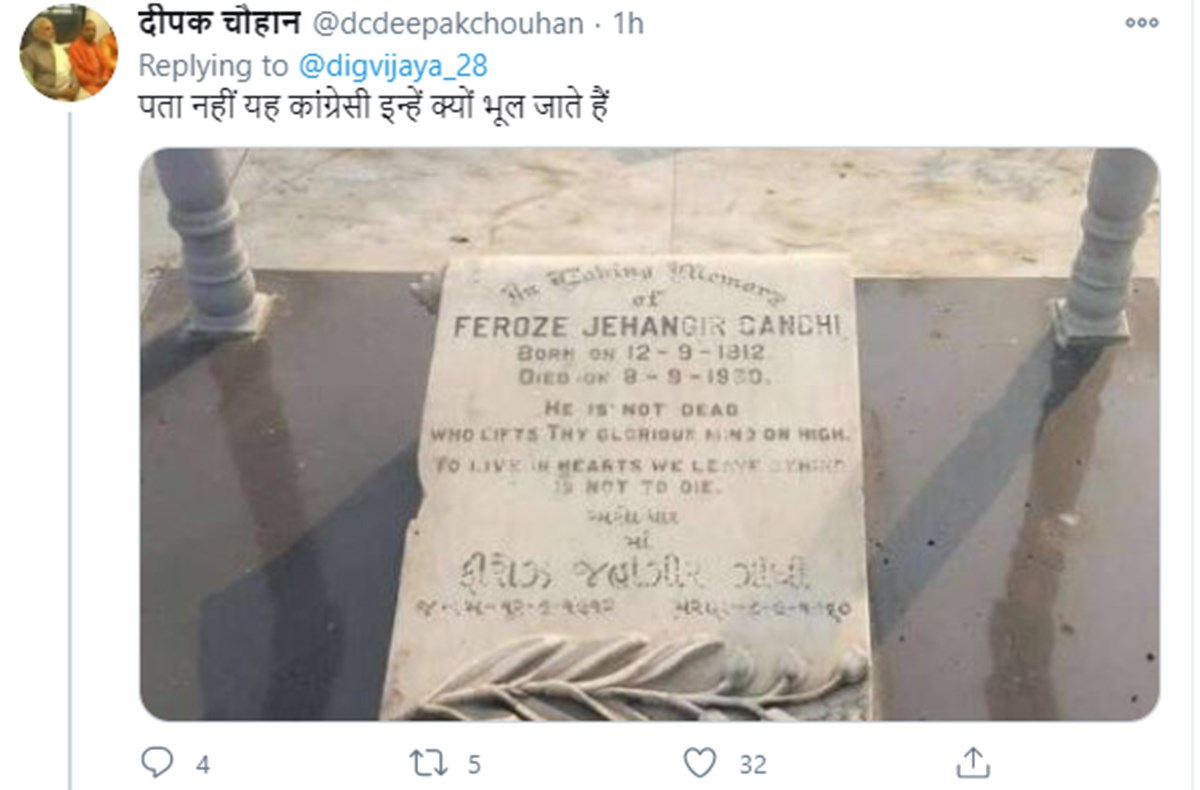Click FEROZE JEHANGIR GANDHI inscription in the photo
1200x790 pixels.
[647, 327]
